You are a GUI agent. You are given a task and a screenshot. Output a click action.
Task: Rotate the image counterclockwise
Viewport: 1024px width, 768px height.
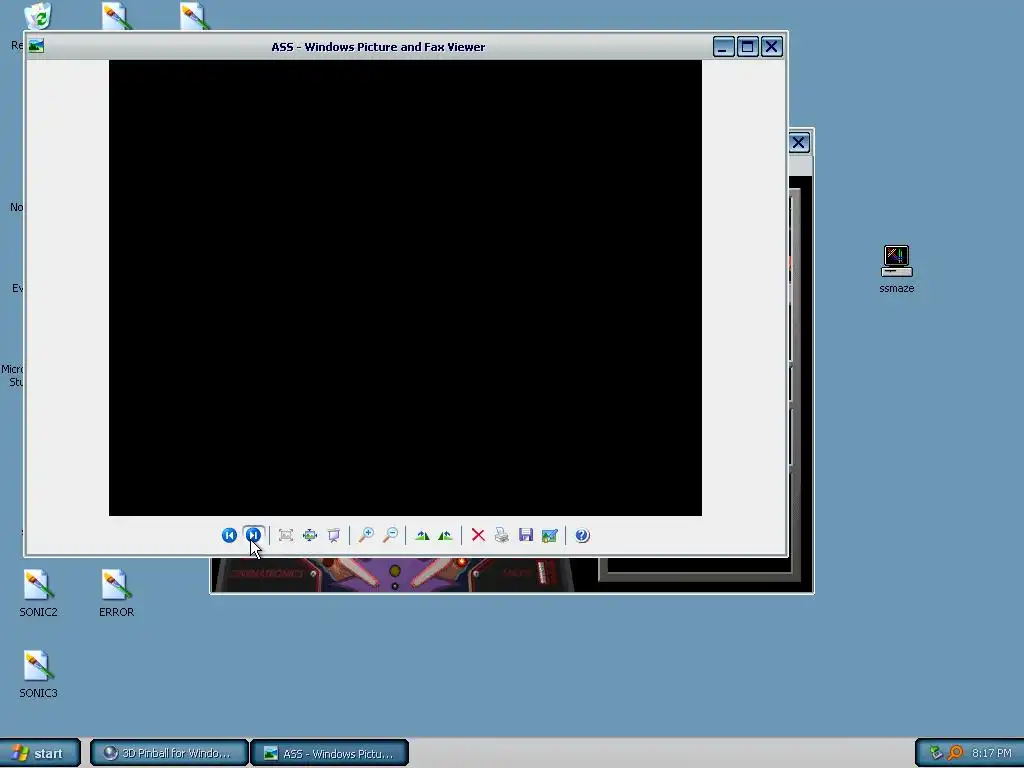[445, 536]
